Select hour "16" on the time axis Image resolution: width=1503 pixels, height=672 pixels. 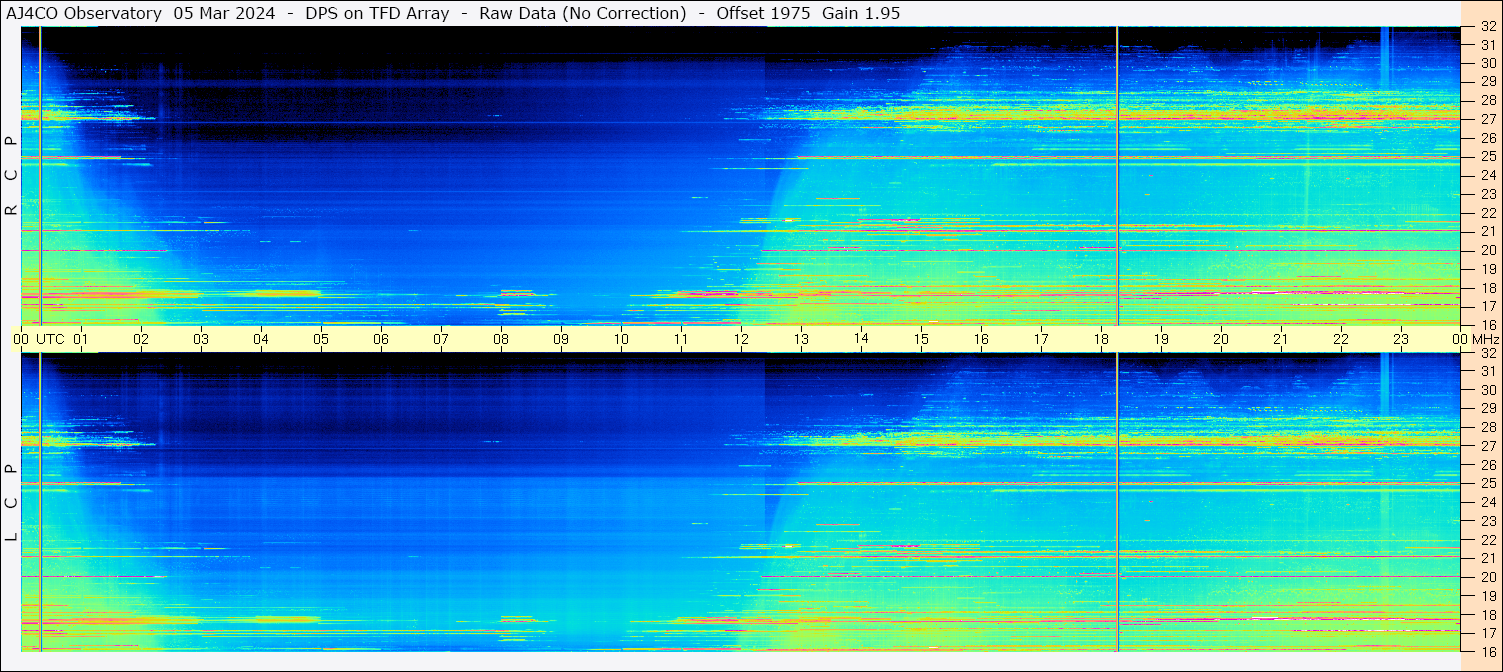pos(981,339)
